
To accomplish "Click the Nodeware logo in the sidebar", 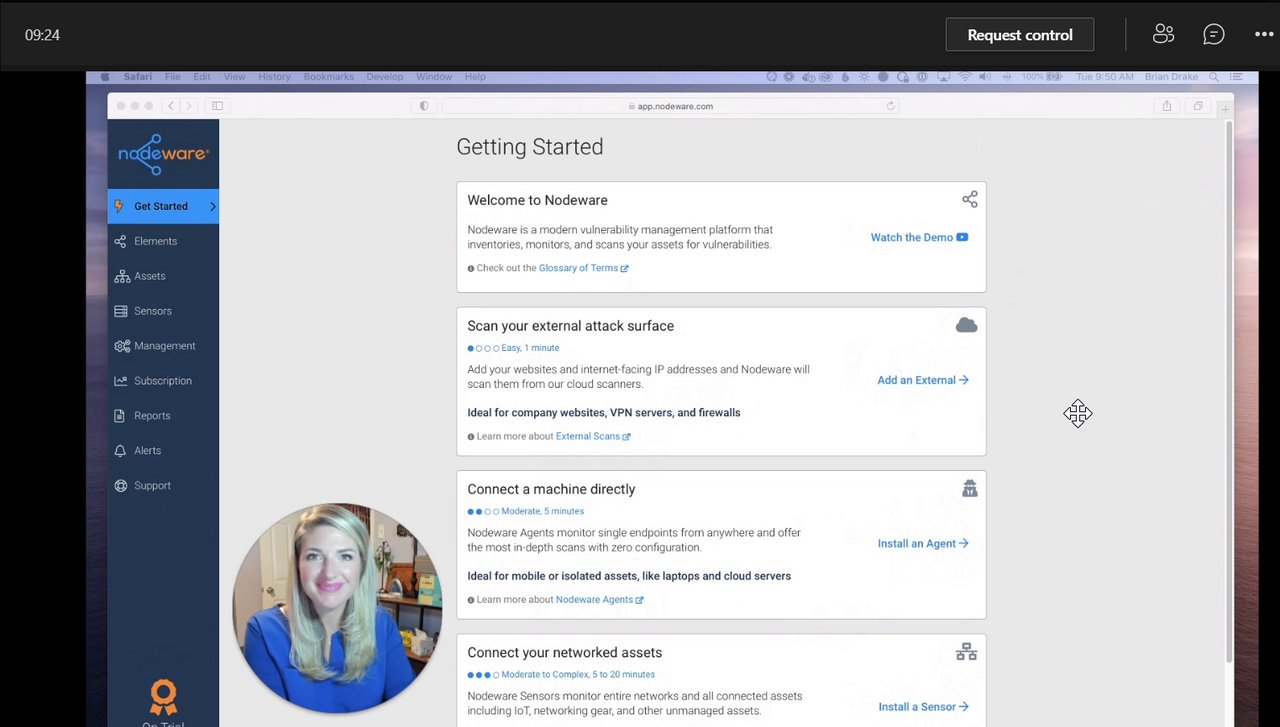I will 163,154.
